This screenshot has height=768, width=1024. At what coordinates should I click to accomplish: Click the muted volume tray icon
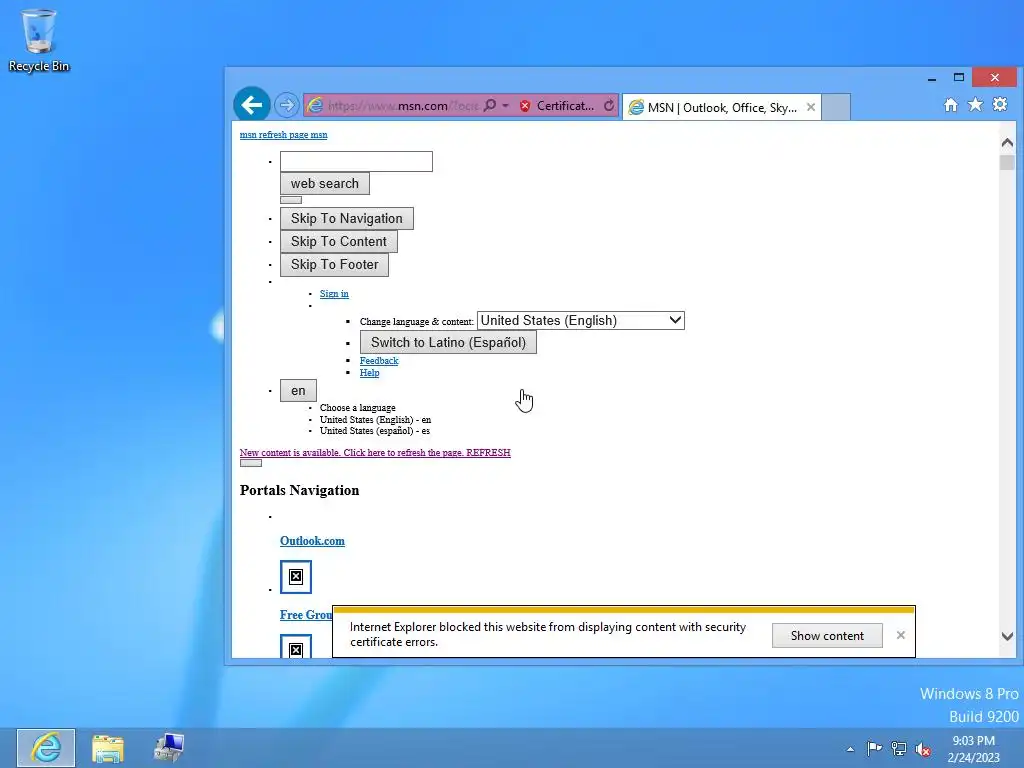tap(923, 749)
